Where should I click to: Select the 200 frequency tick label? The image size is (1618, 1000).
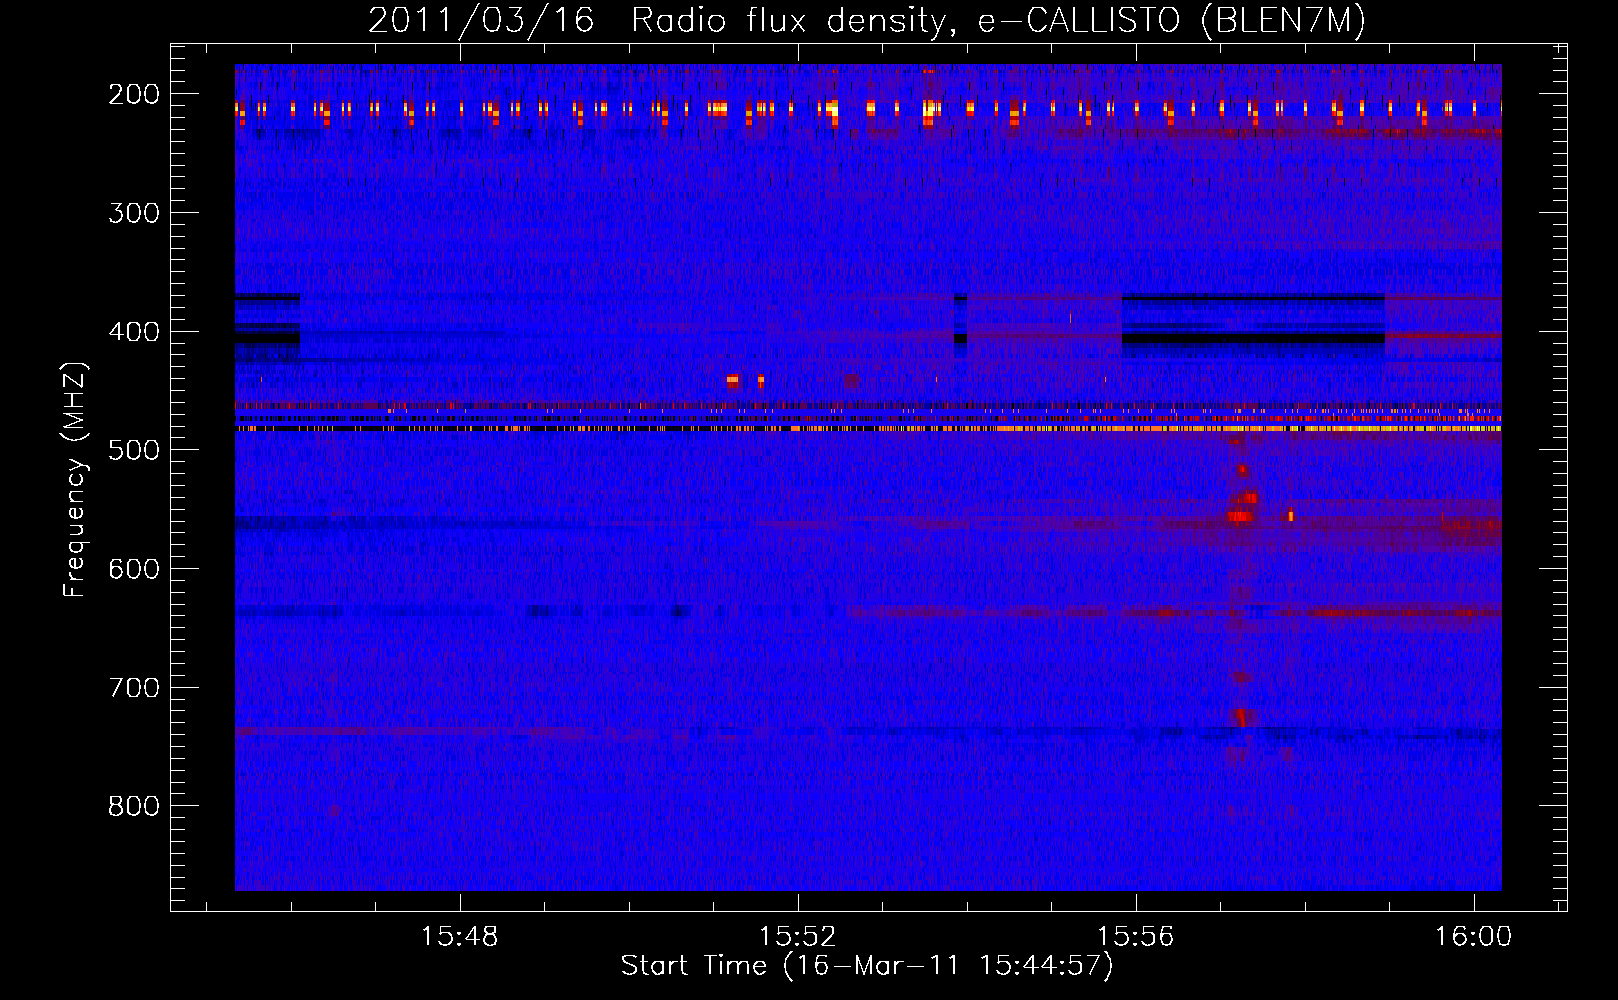pos(133,94)
